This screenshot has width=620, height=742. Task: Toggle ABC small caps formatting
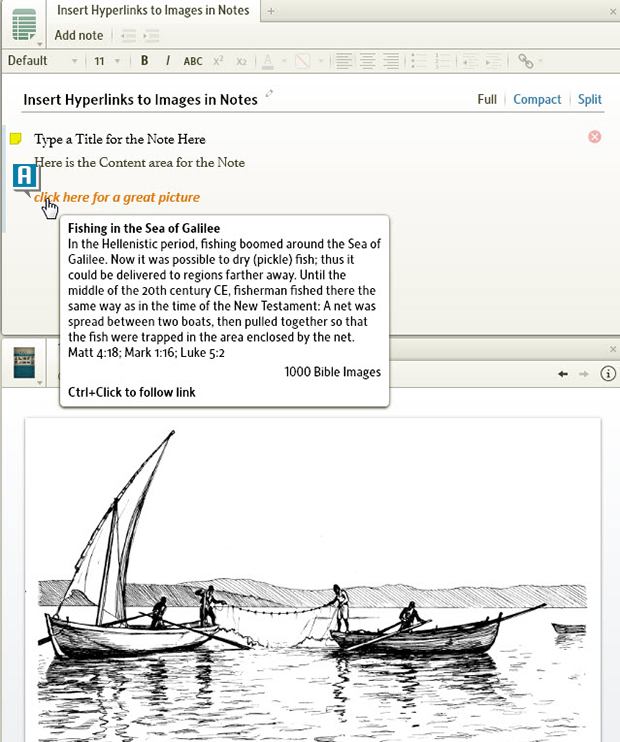click(x=193, y=61)
